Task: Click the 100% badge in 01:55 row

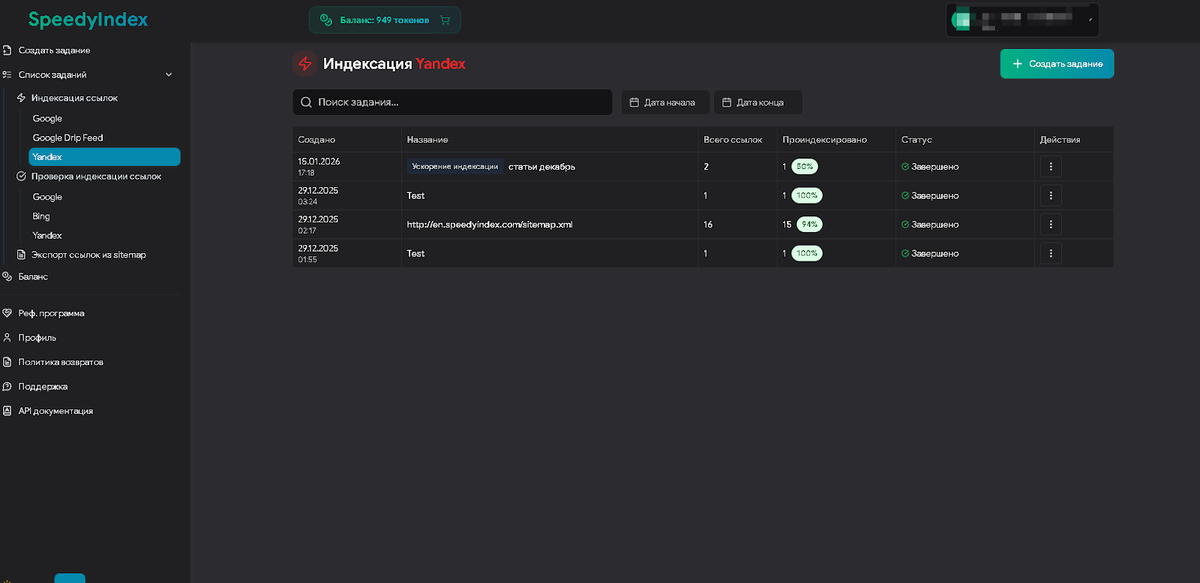Action: 806,253
